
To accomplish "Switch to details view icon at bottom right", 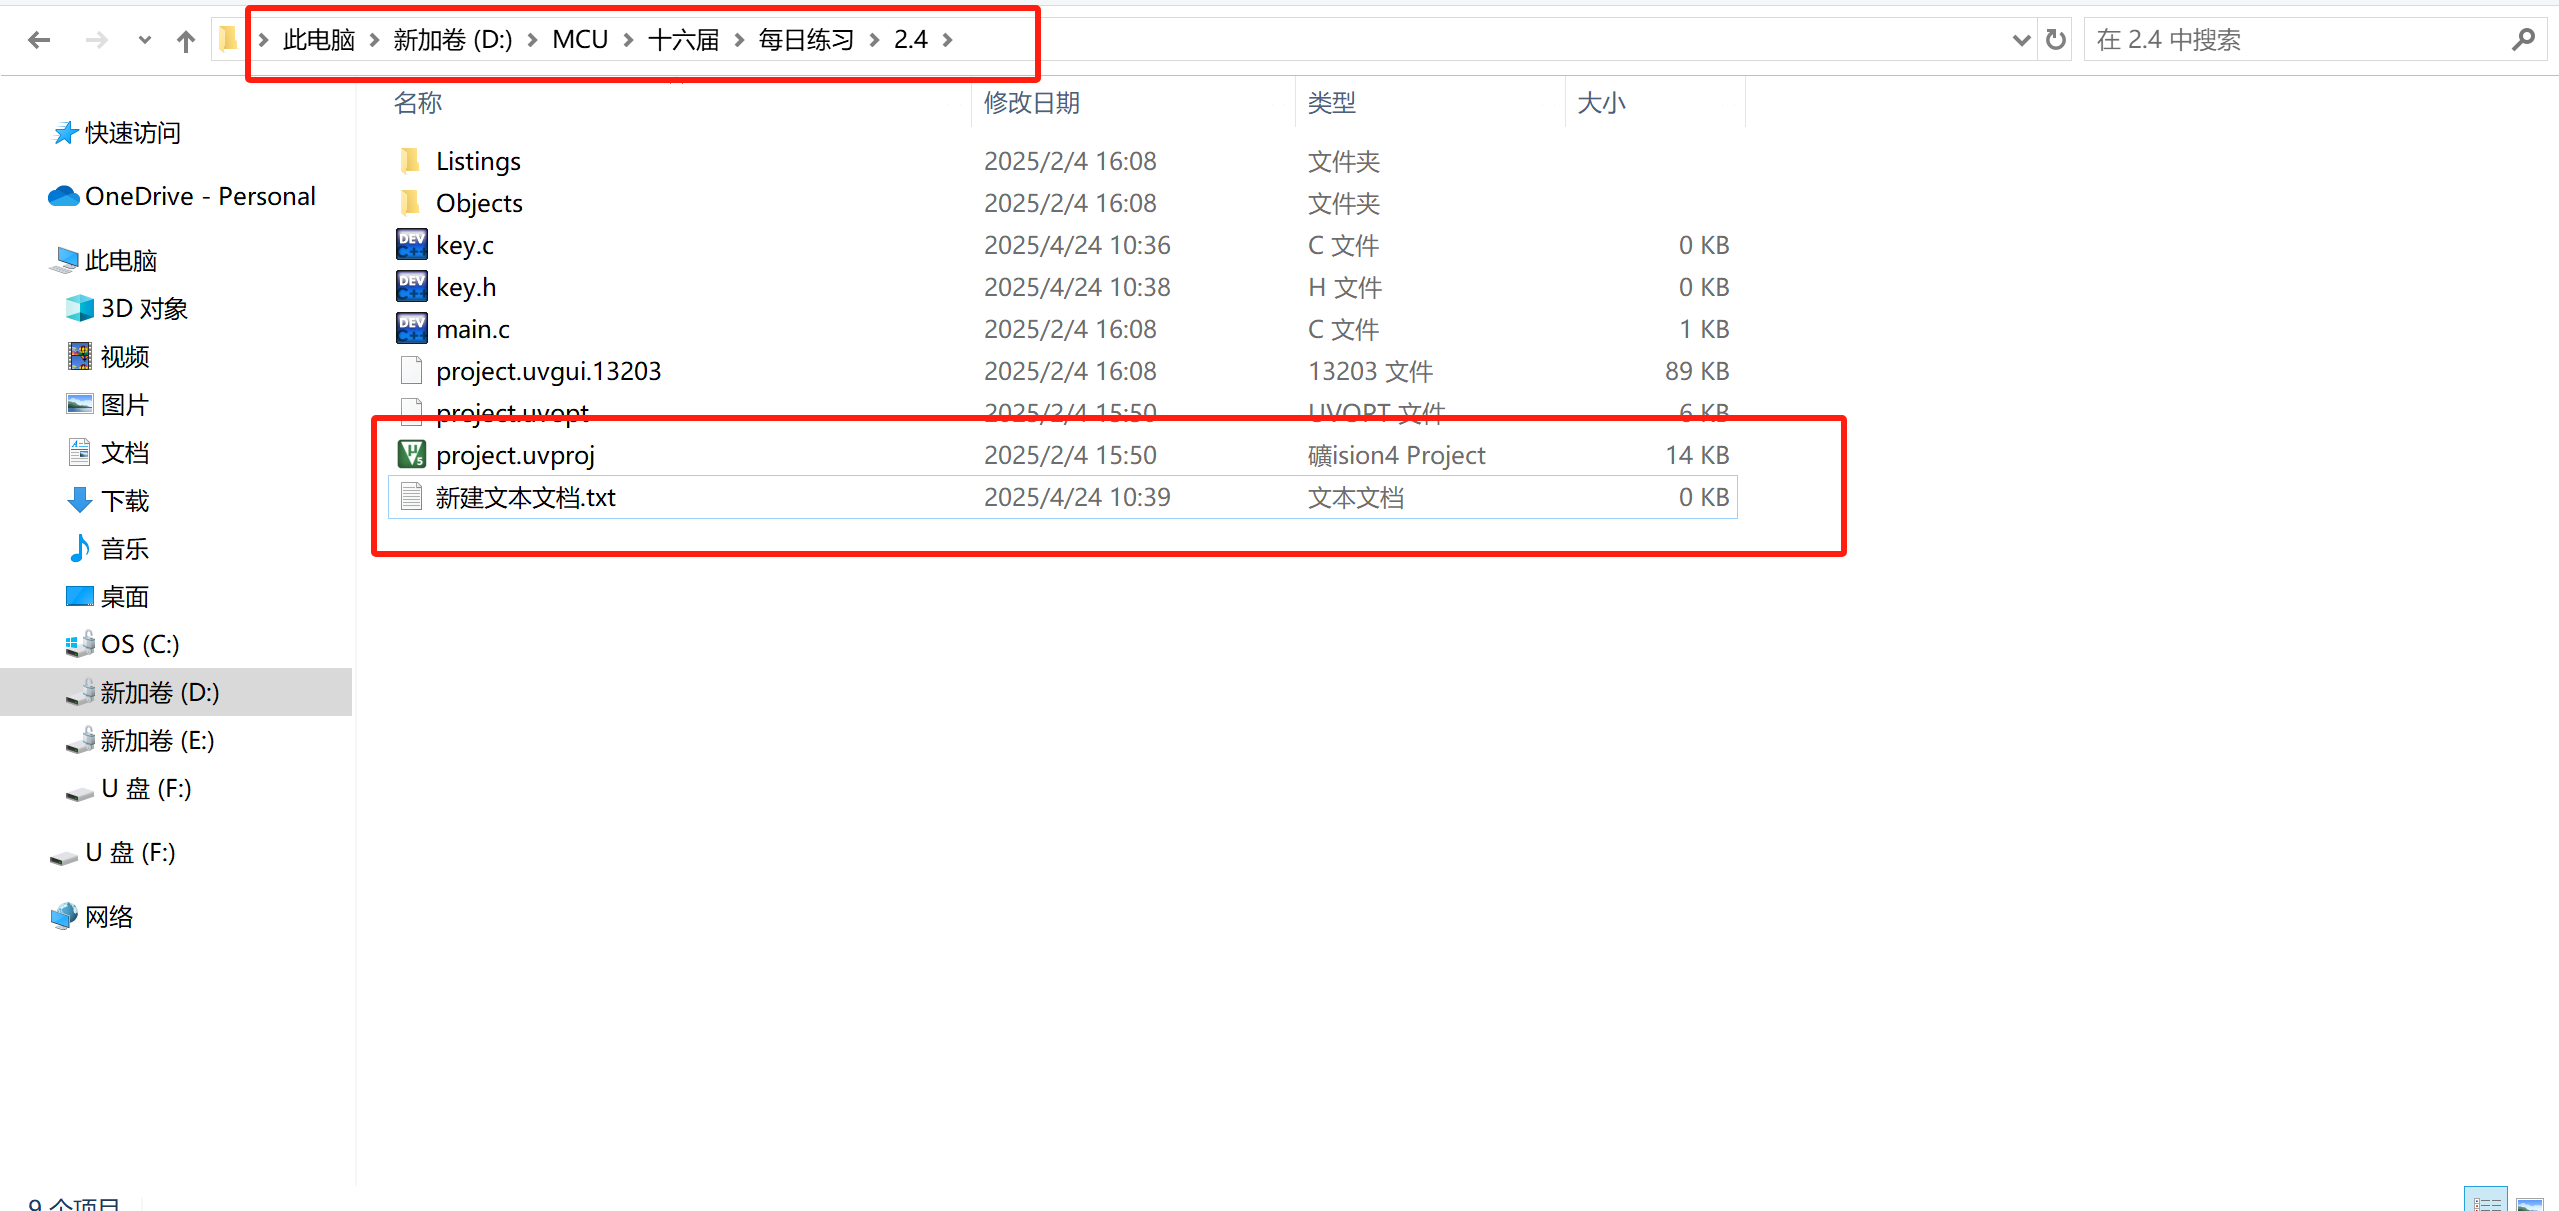I will [x=2485, y=1202].
